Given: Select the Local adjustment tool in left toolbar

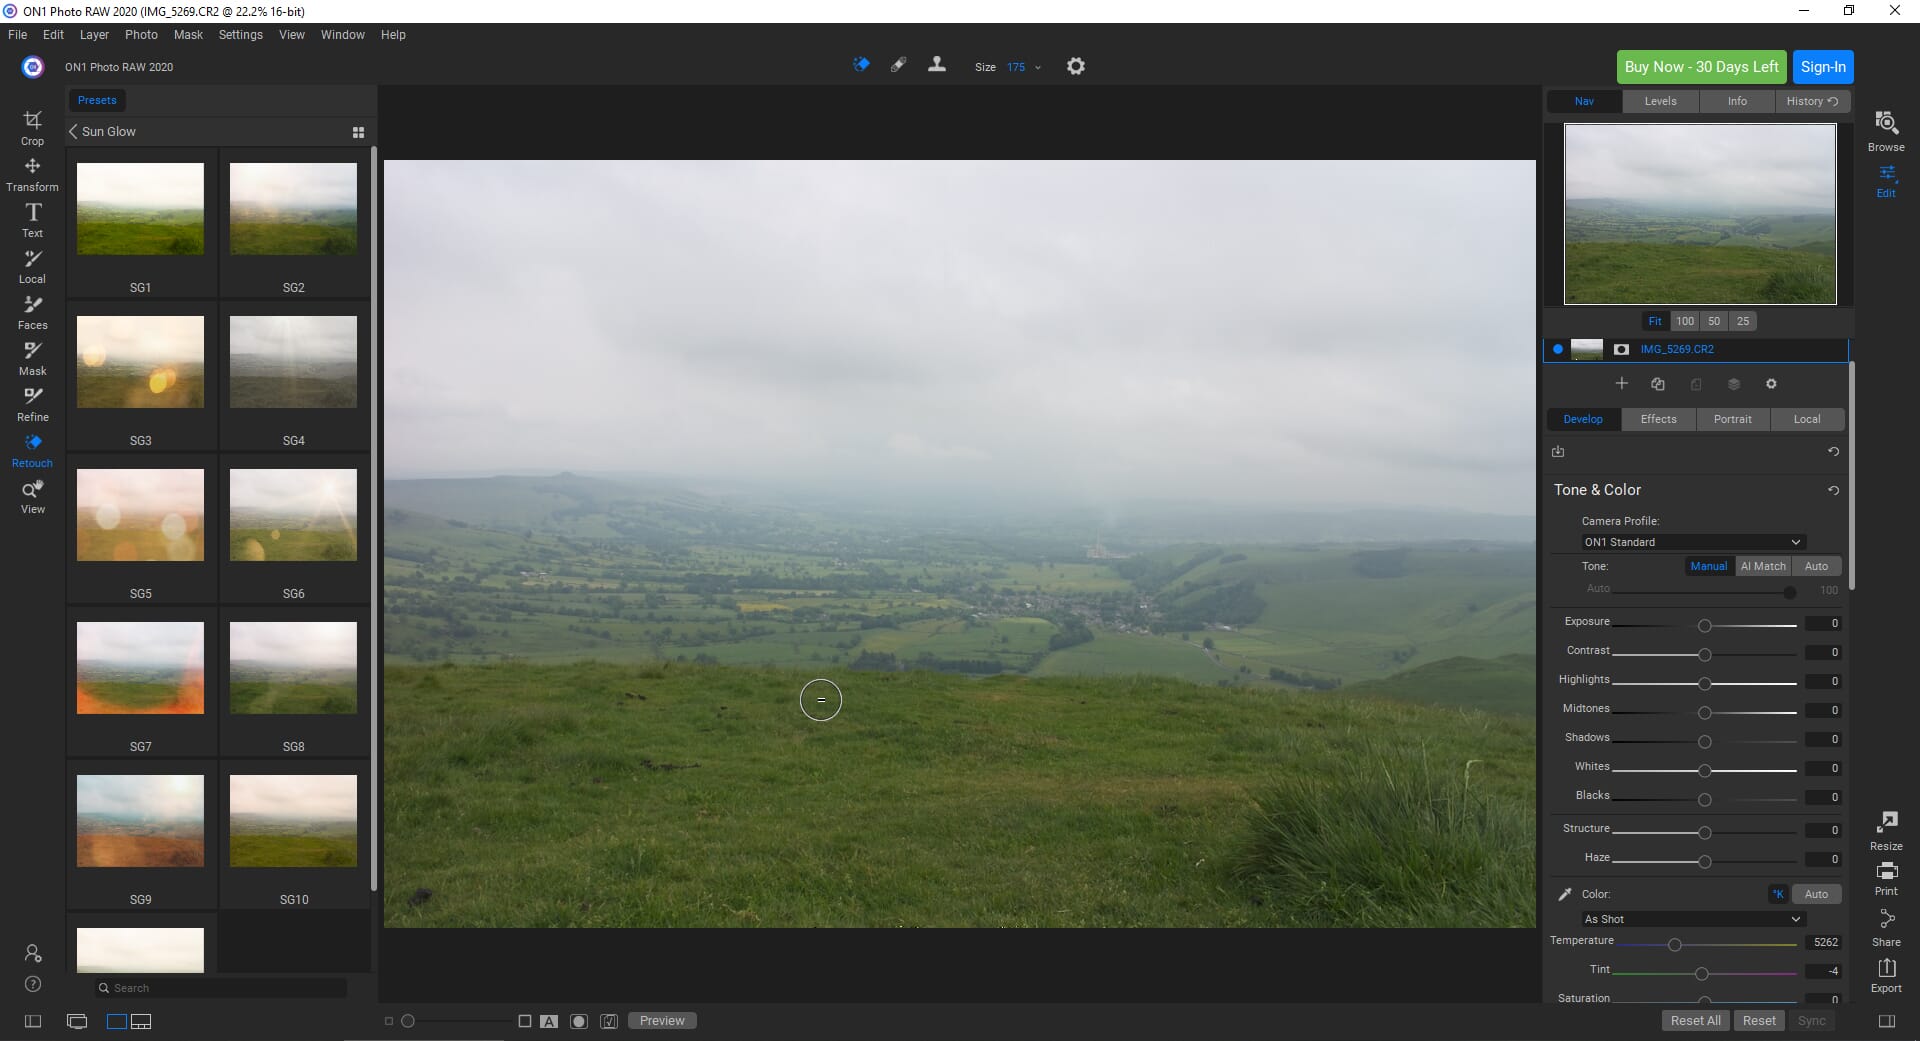Looking at the screenshot, I should tap(32, 265).
